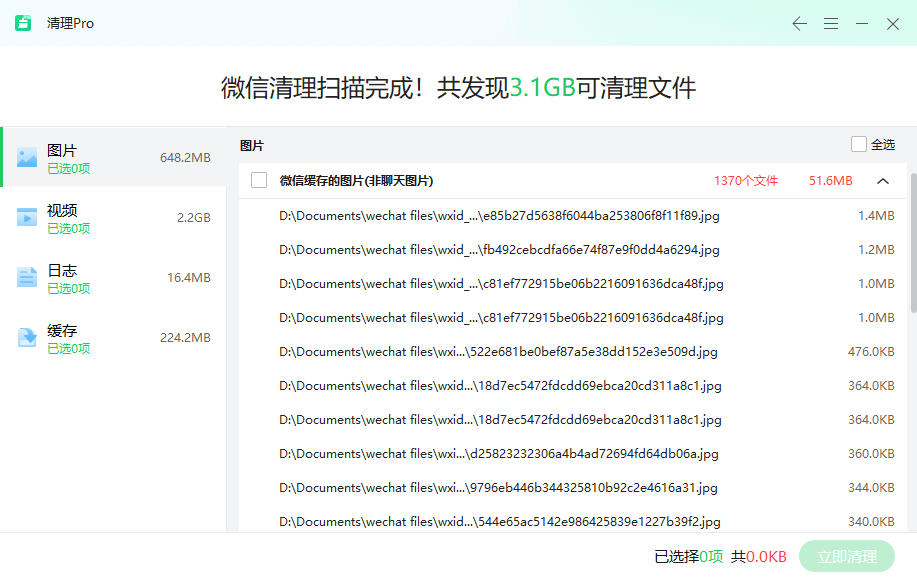Open the hamburger menu icon
Viewport: 917px width, 580px height.
830,23
